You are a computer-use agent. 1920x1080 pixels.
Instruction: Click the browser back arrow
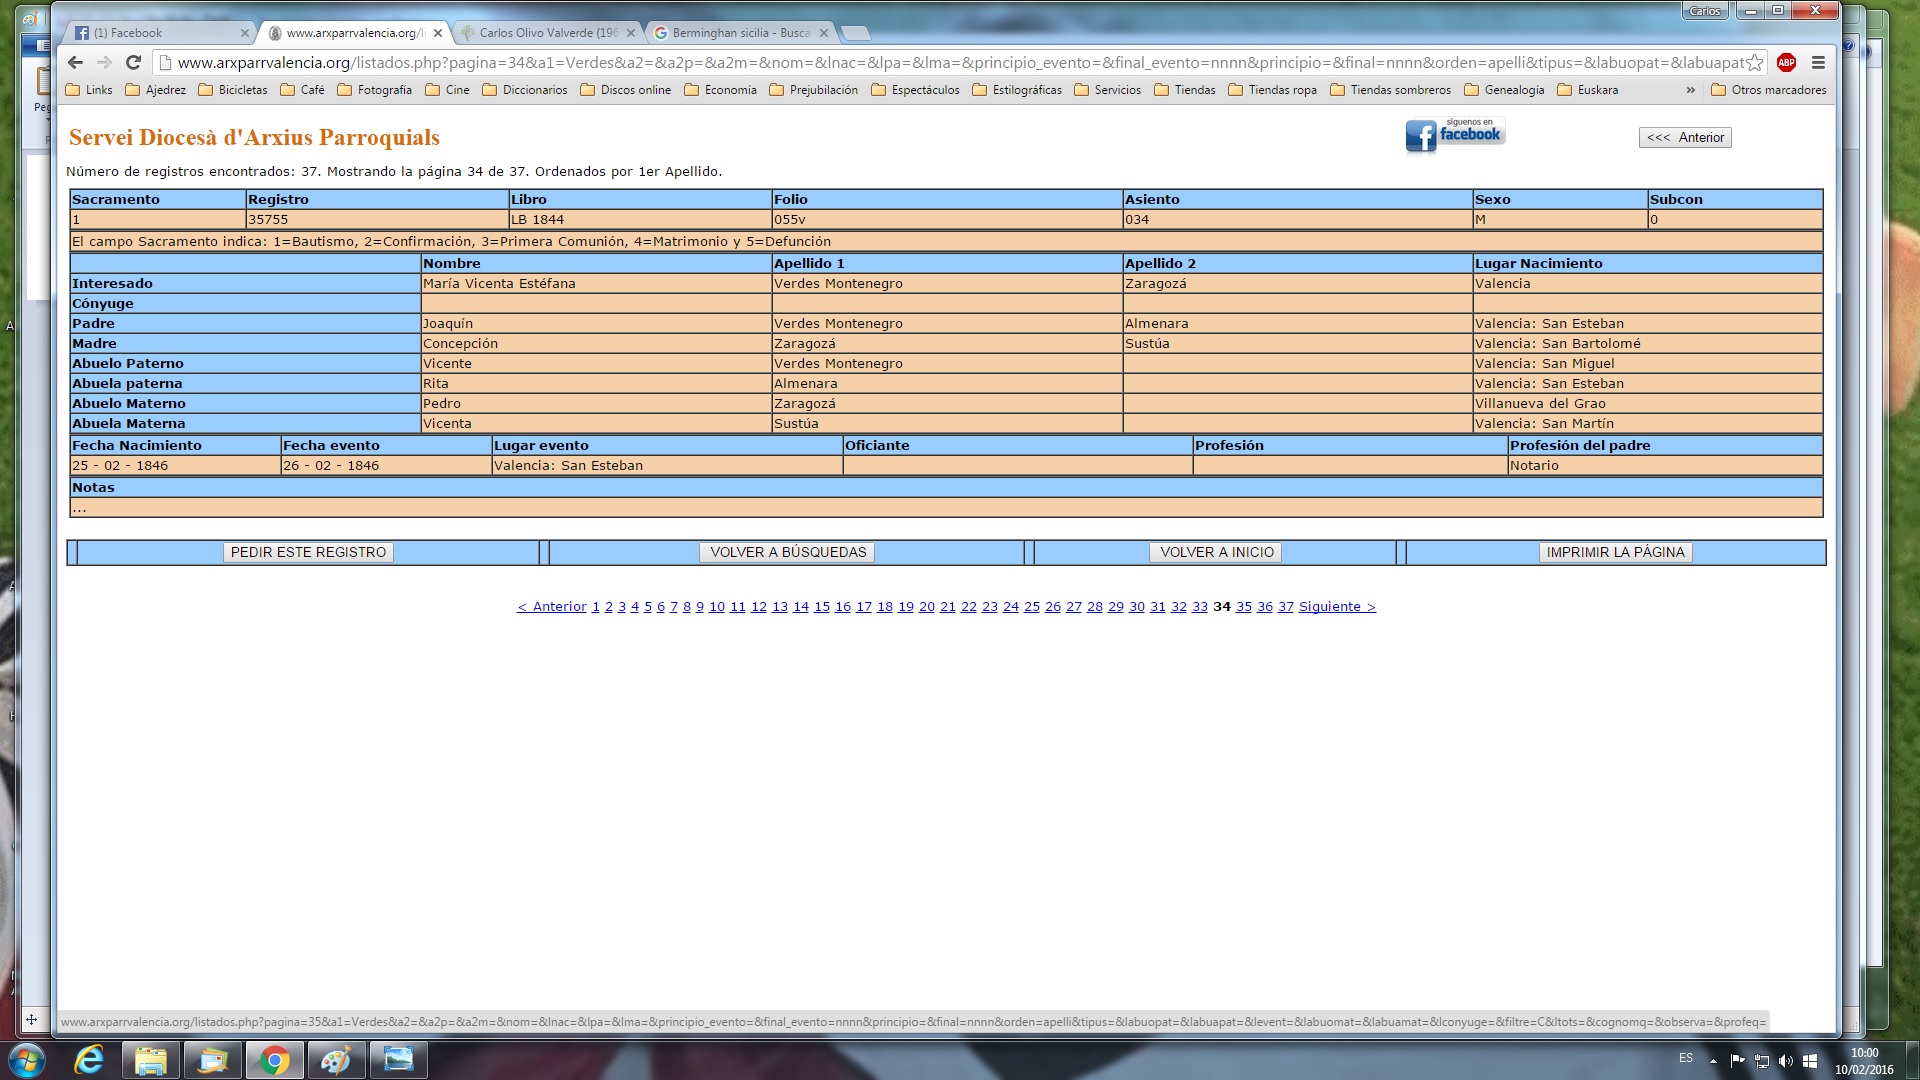tap(75, 62)
